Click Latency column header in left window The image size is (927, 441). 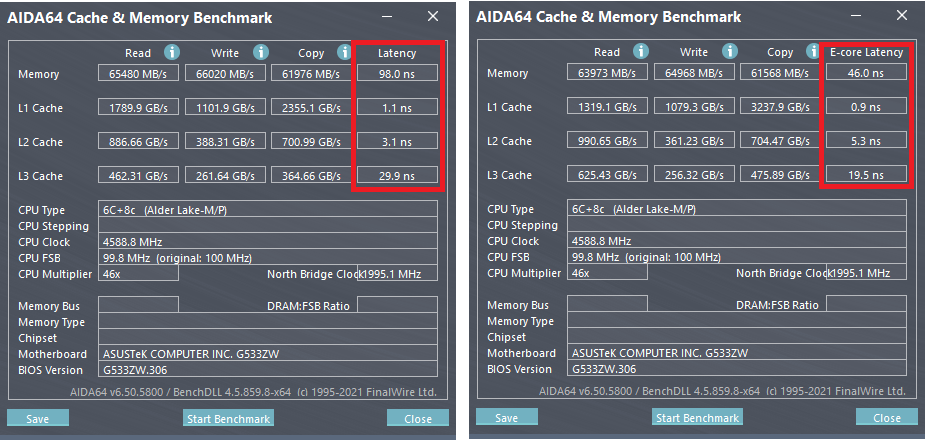click(x=397, y=53)
